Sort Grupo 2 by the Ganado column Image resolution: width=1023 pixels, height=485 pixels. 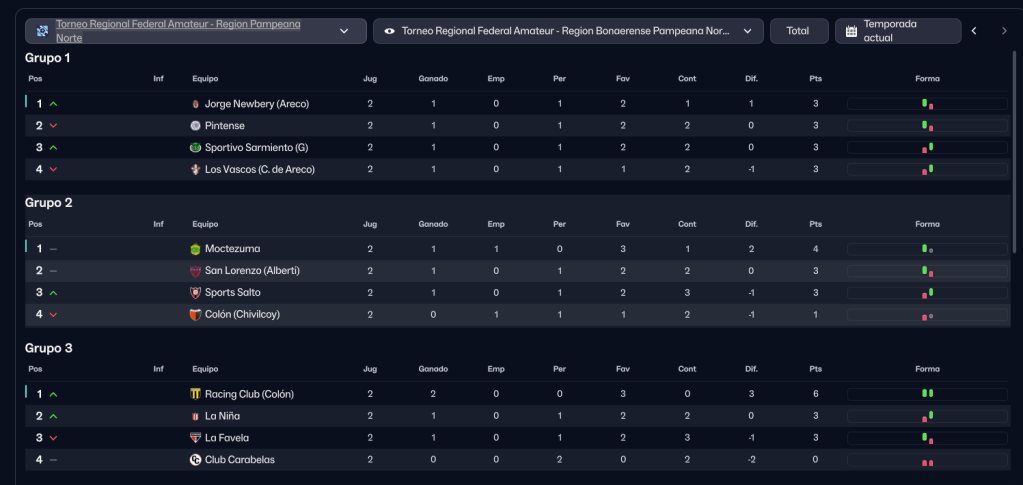pyautogui.click(x=433, y=224)
